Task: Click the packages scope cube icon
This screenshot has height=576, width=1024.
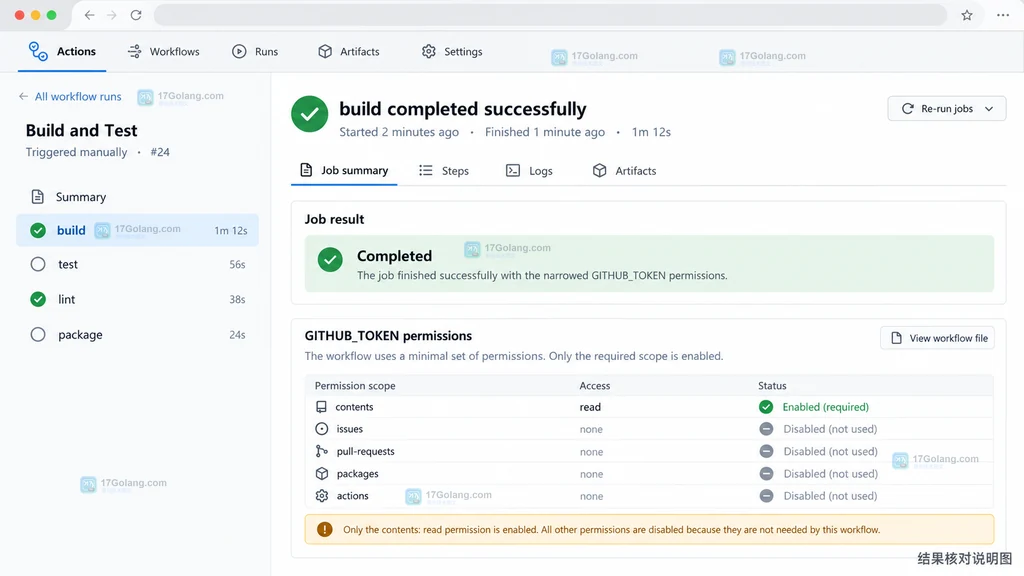Action: pos(321,473)
